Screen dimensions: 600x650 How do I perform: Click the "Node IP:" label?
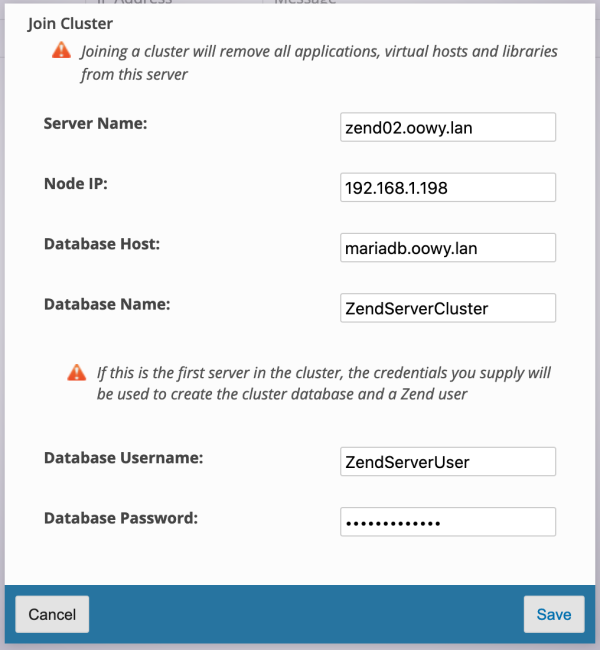[75, 184]
